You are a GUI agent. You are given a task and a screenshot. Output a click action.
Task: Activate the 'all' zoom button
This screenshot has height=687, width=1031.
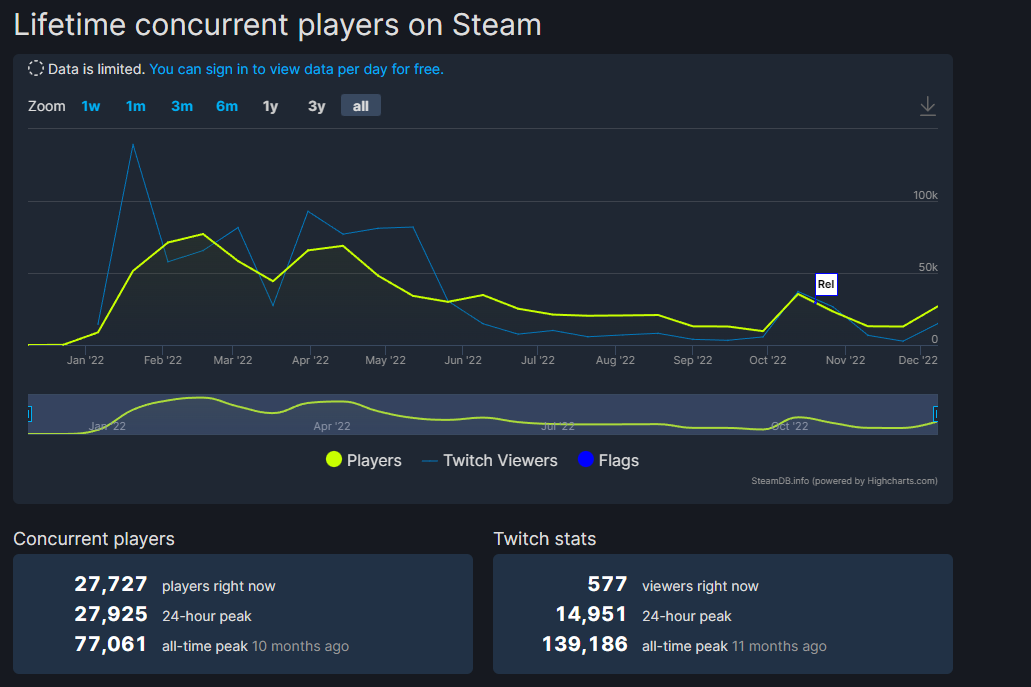coord(360,106)
